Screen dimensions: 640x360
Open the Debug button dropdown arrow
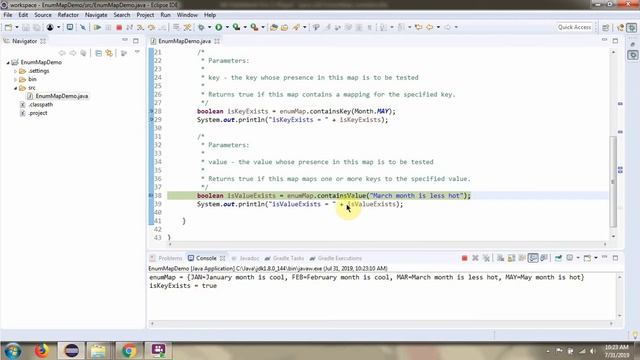pos(209,27)
